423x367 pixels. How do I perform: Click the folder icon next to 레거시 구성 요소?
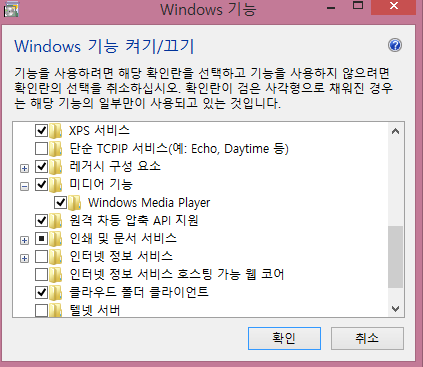coord(56,166)
